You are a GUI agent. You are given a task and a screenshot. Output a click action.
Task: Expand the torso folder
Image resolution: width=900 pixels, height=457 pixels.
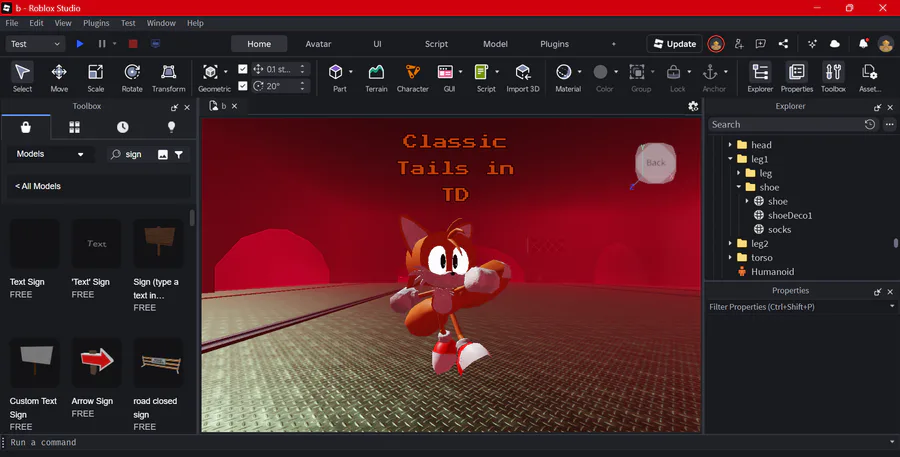(x=730, y=258)
